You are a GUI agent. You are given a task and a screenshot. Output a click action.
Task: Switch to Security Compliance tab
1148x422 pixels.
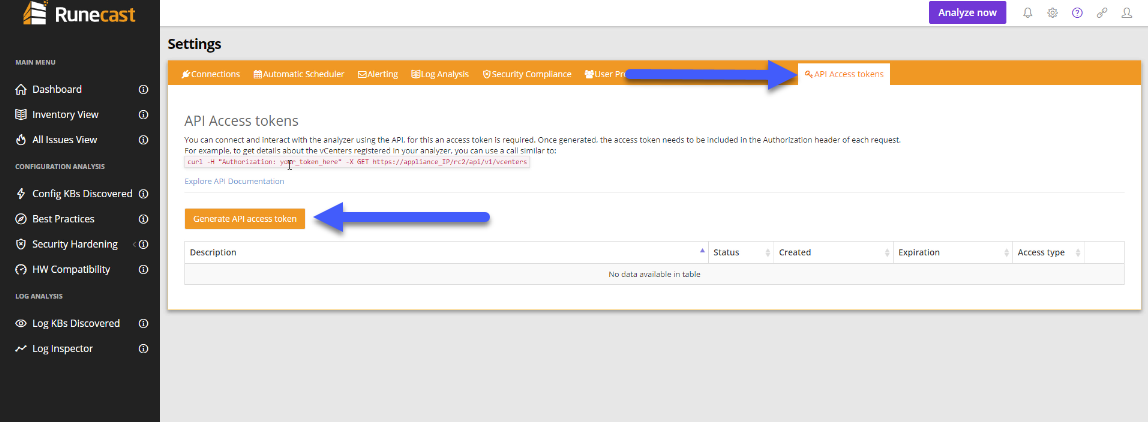click(x=527, y=74)
